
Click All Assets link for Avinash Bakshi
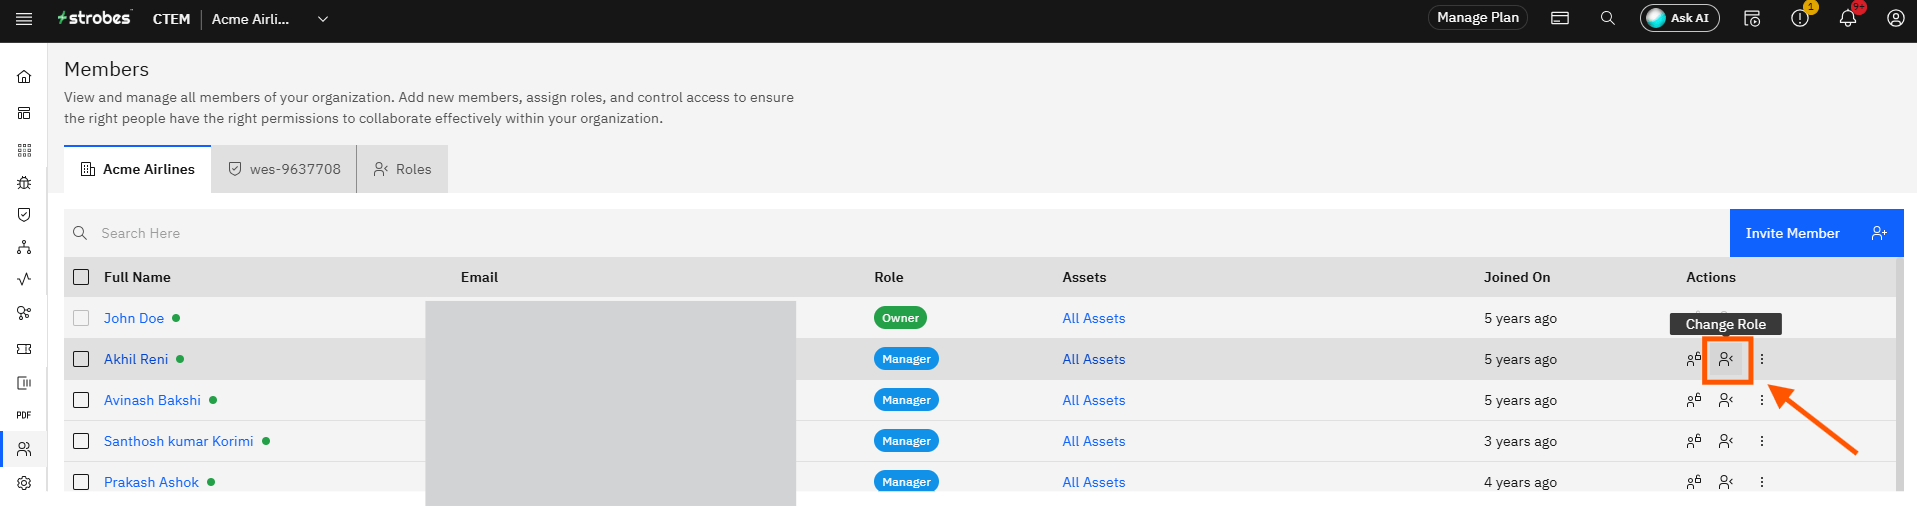point(1094,400)
